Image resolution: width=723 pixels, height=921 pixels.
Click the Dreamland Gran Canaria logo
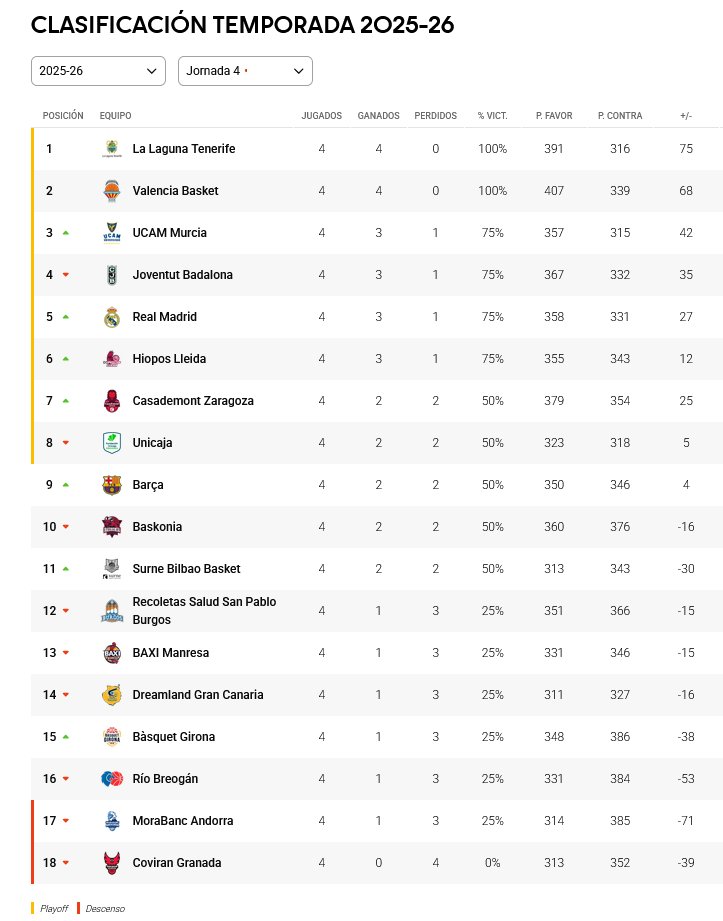pos(112,695)
